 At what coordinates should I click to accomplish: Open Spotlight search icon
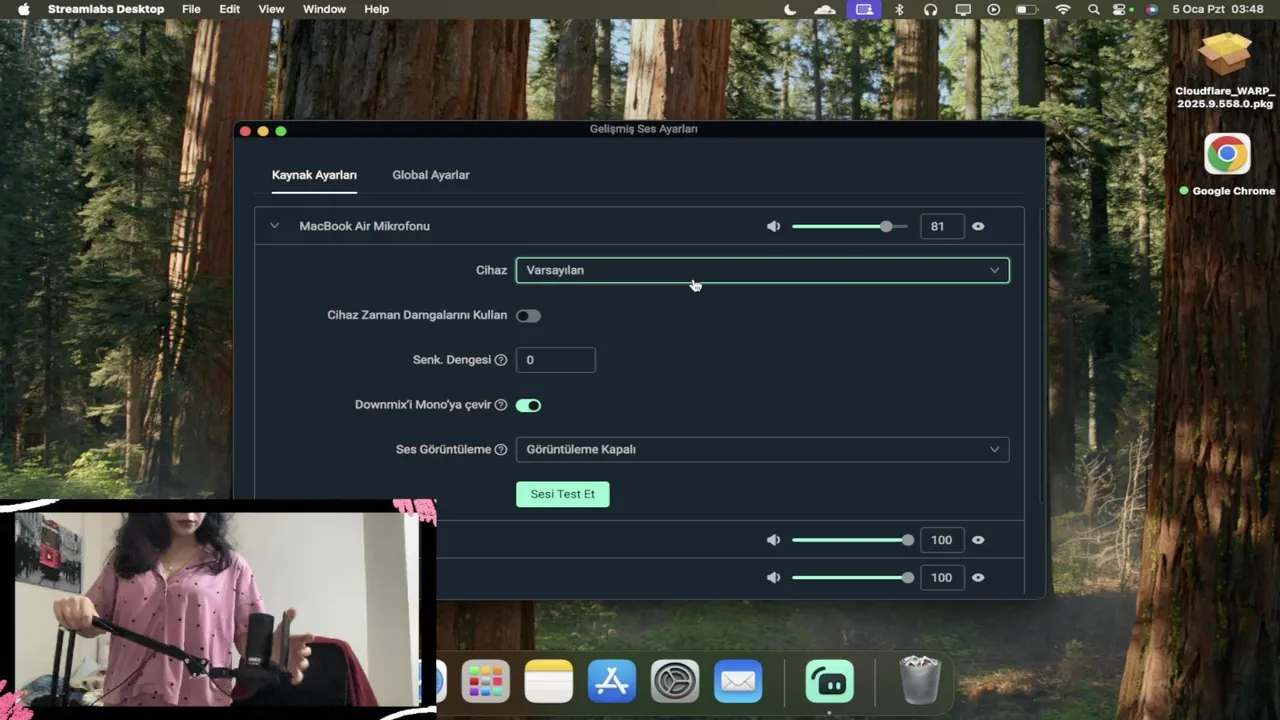click(1094, 9)
